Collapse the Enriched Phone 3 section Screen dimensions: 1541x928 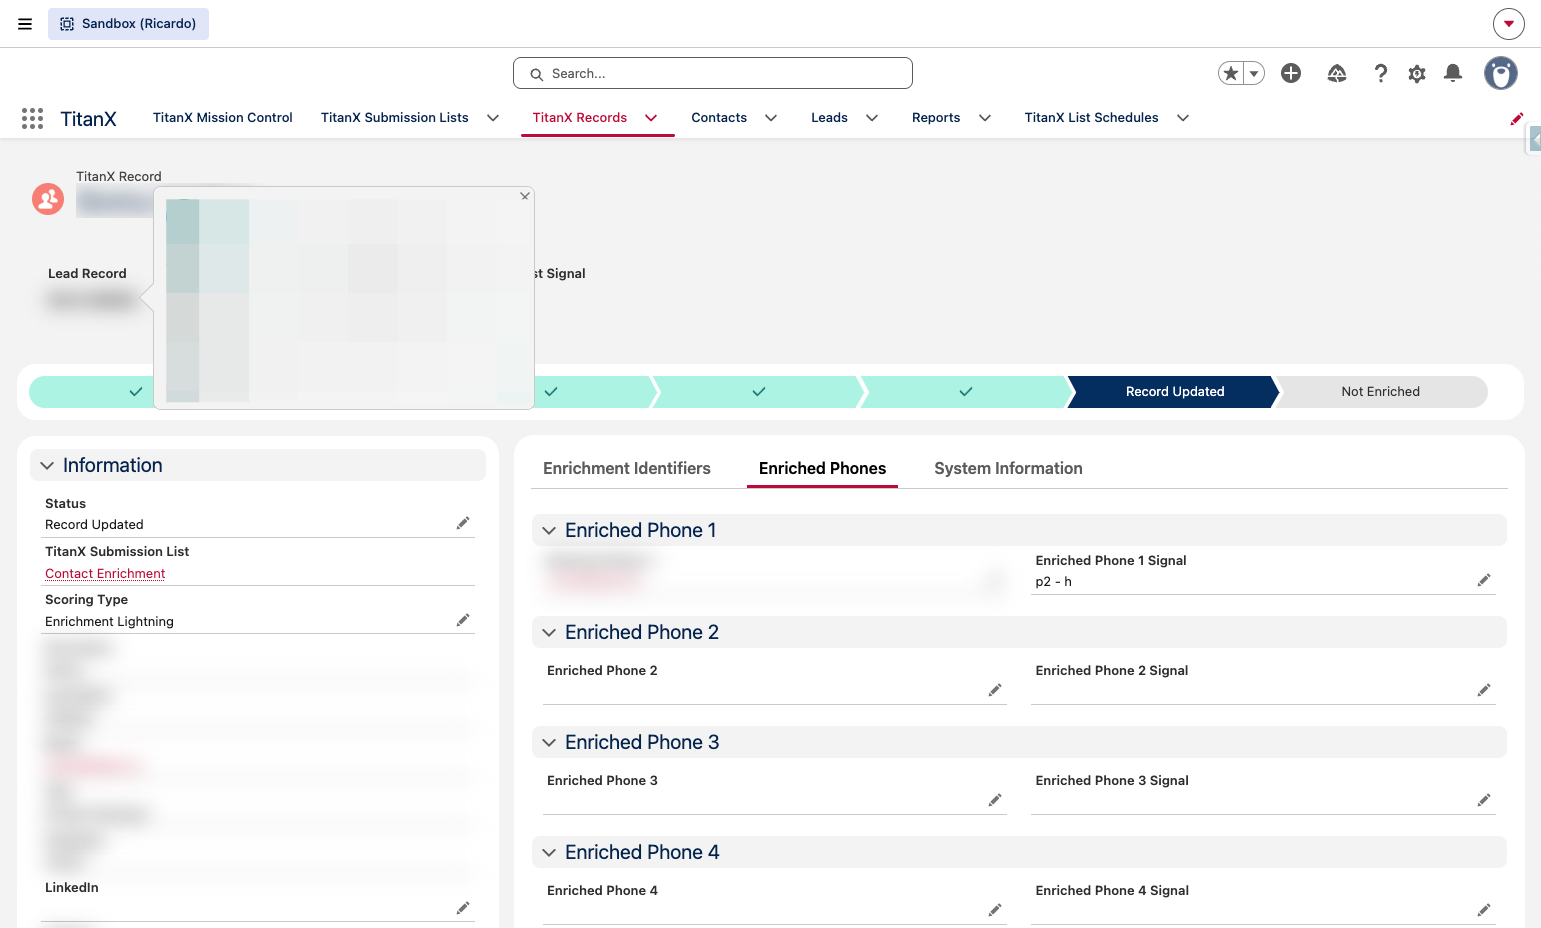[549, 743]
